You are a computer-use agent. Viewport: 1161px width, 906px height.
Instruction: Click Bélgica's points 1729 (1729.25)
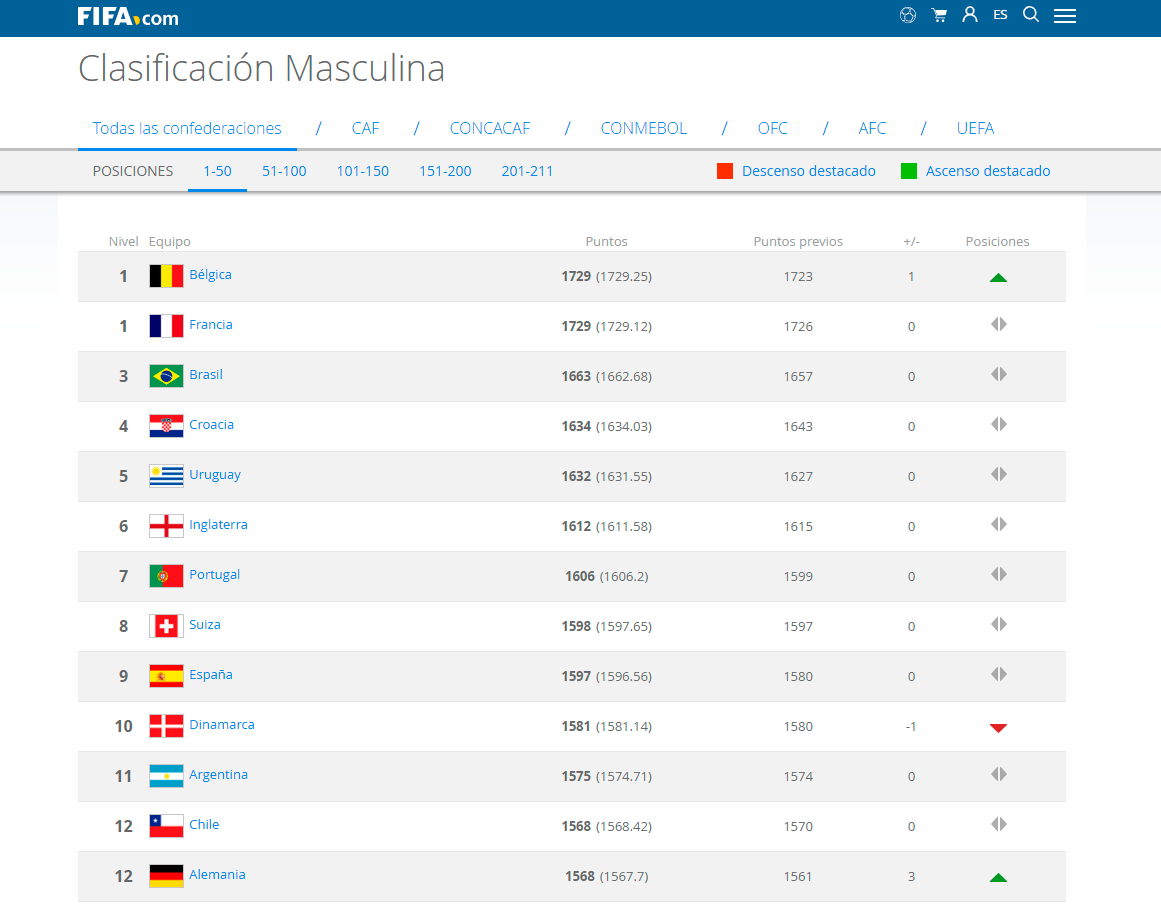coord(606,276)
